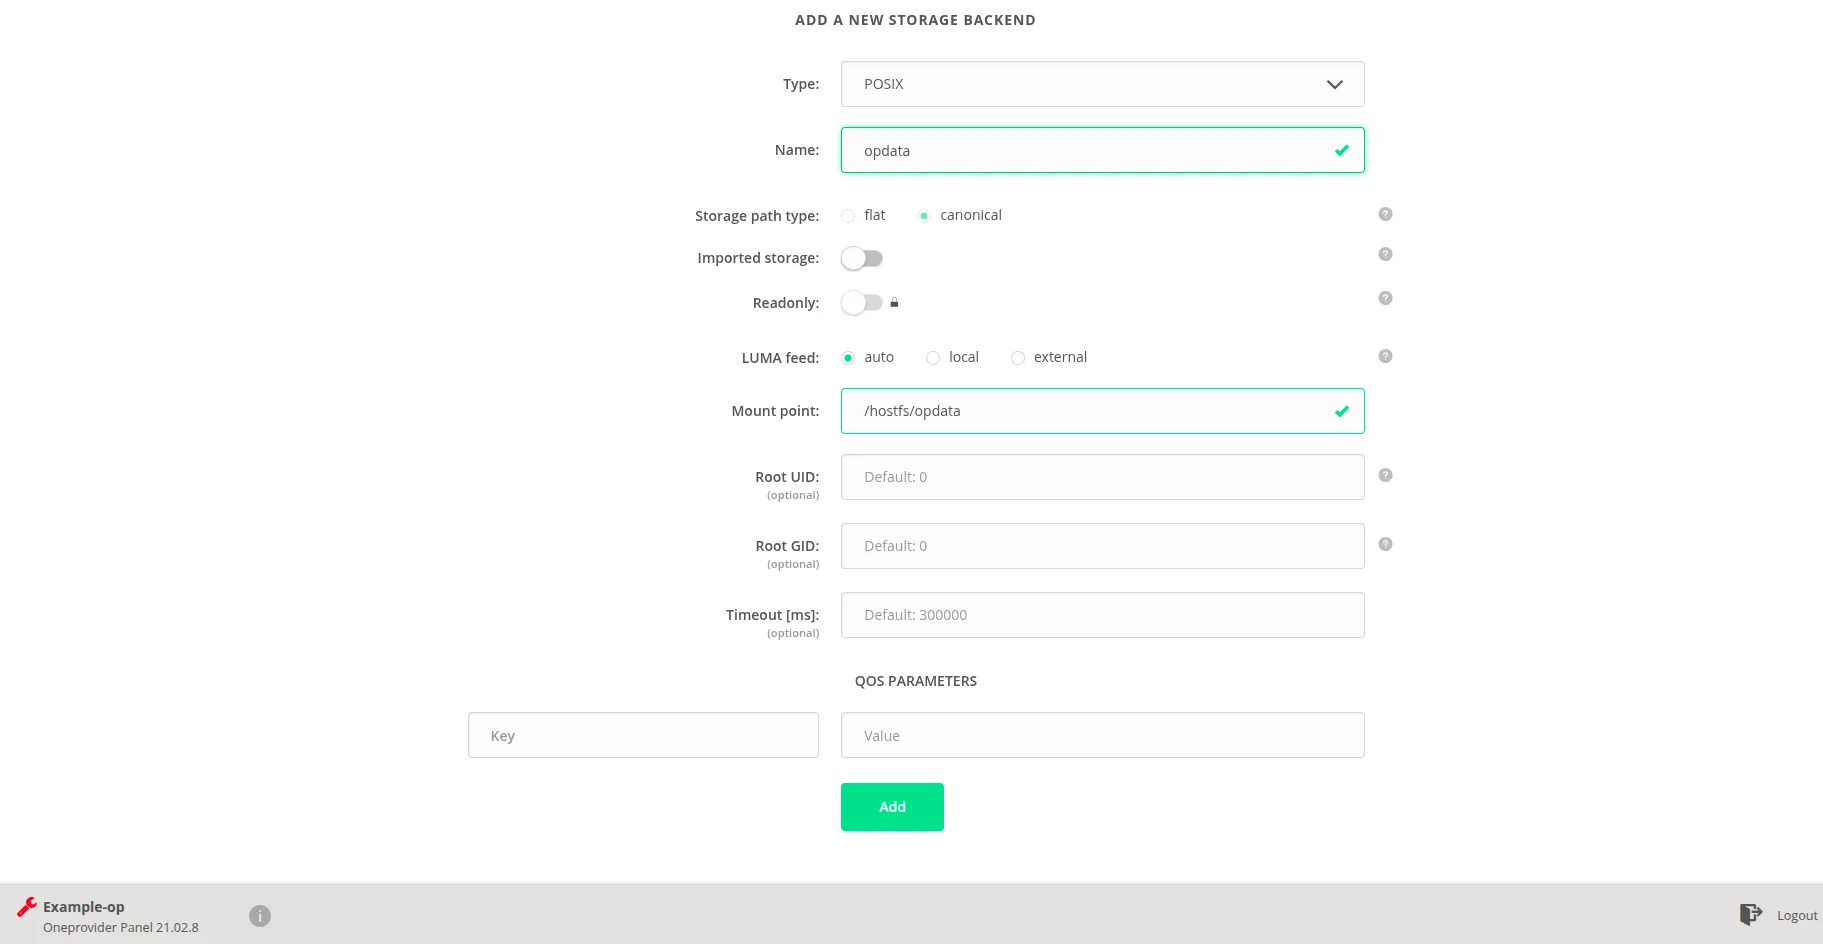Open help for LUMA feed options

[1385, 355]
